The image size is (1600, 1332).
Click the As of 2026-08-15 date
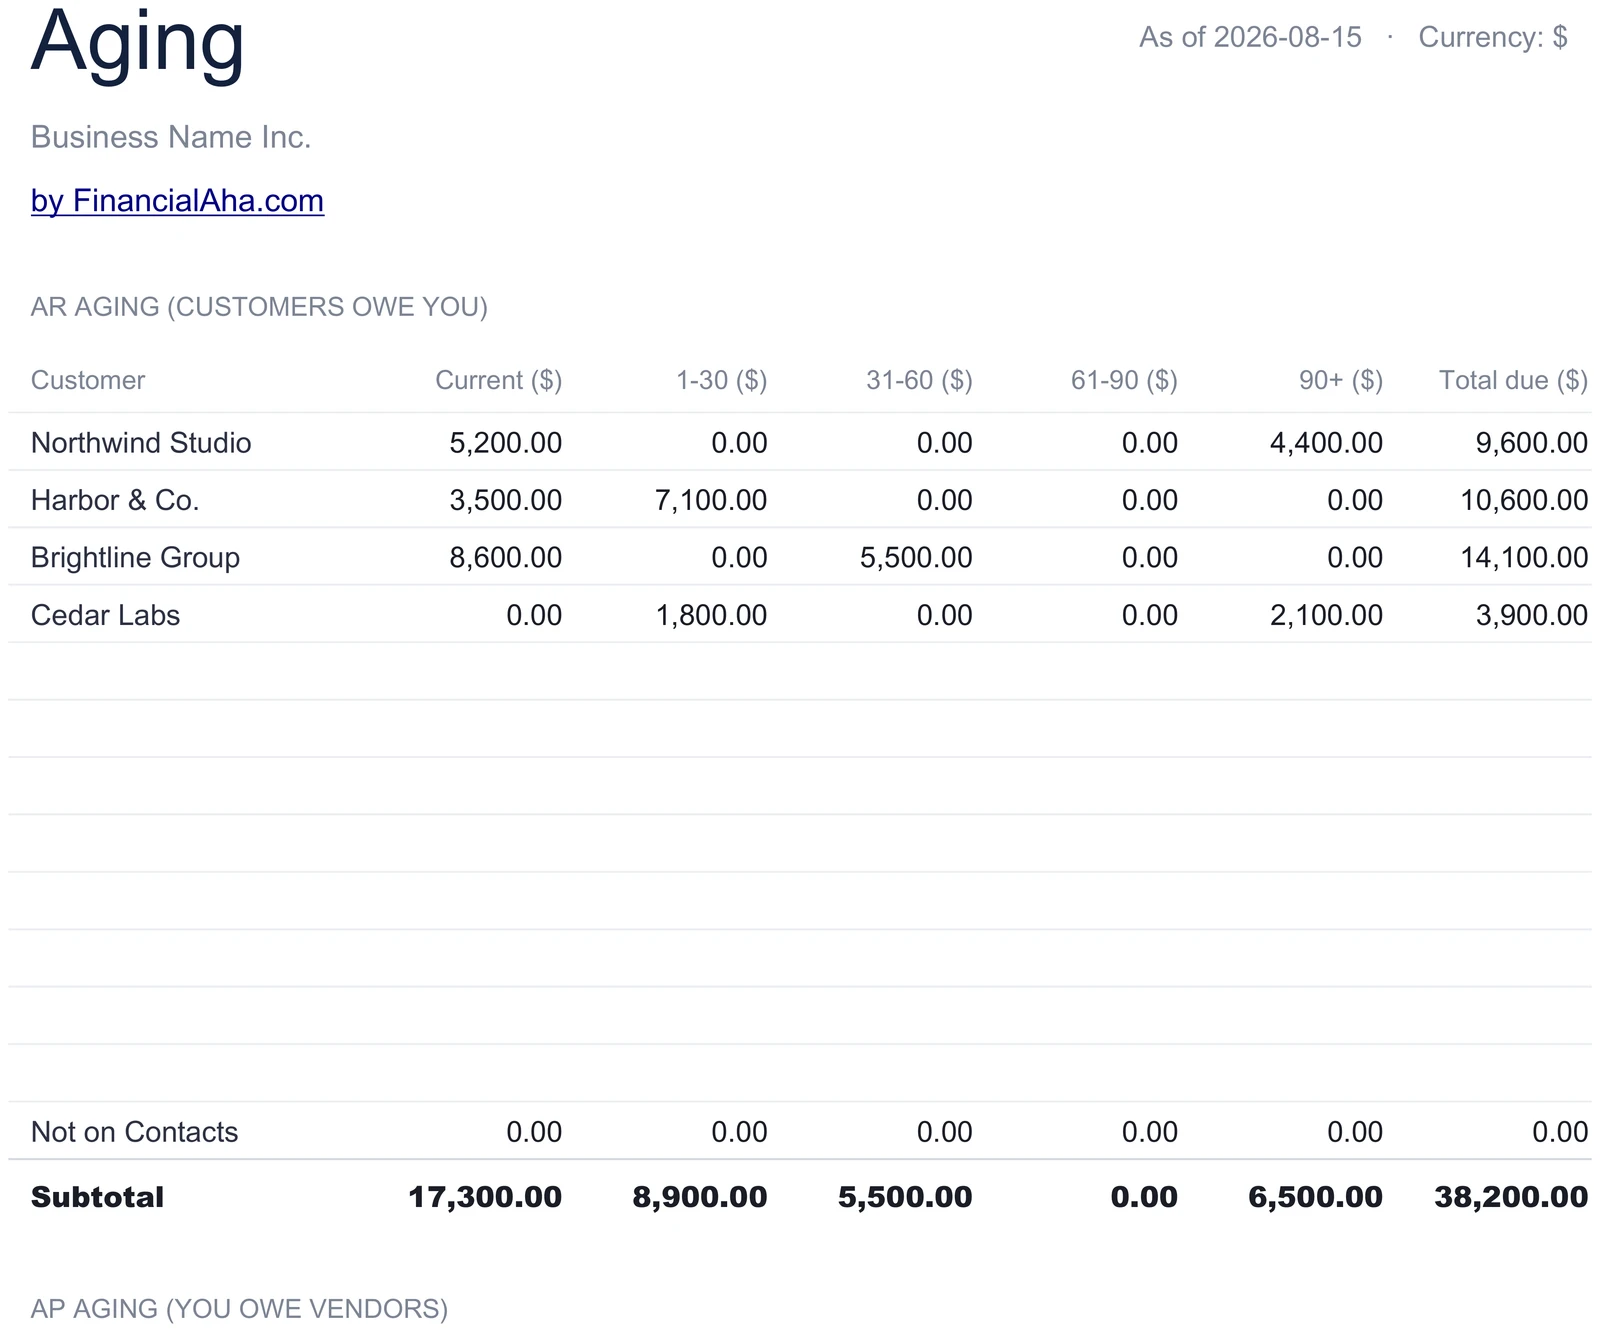pyautogui.click(x=1250, y=37)
